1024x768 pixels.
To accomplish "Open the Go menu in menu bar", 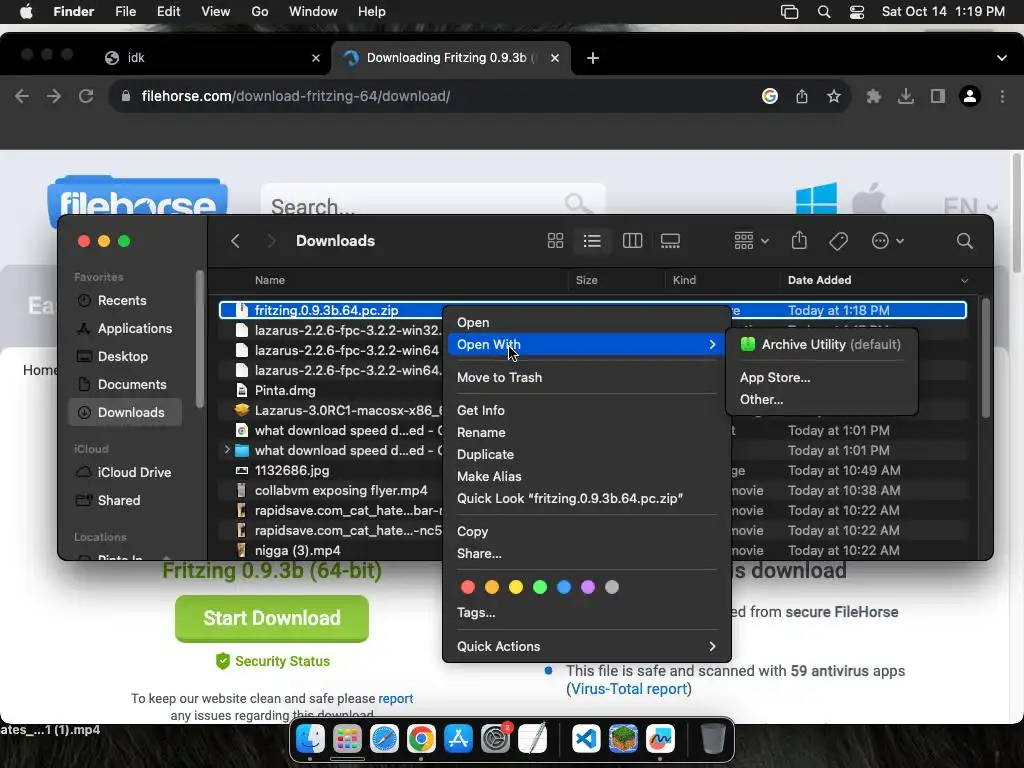I will coord(260,12).
